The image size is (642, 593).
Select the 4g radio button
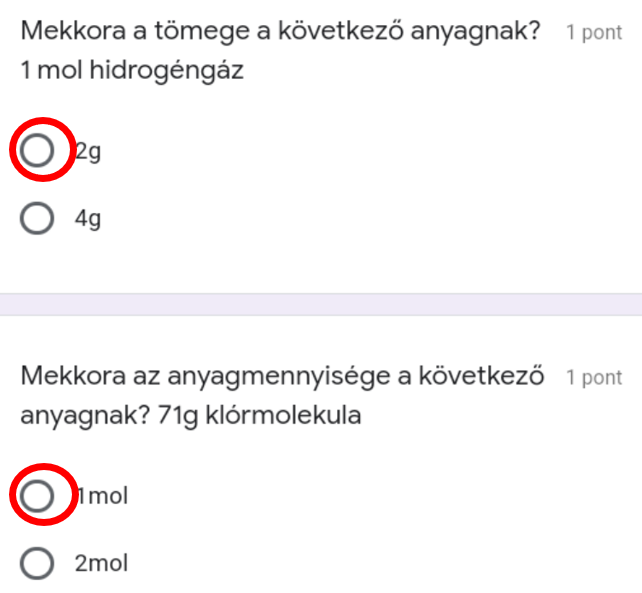tap(38, 219)
